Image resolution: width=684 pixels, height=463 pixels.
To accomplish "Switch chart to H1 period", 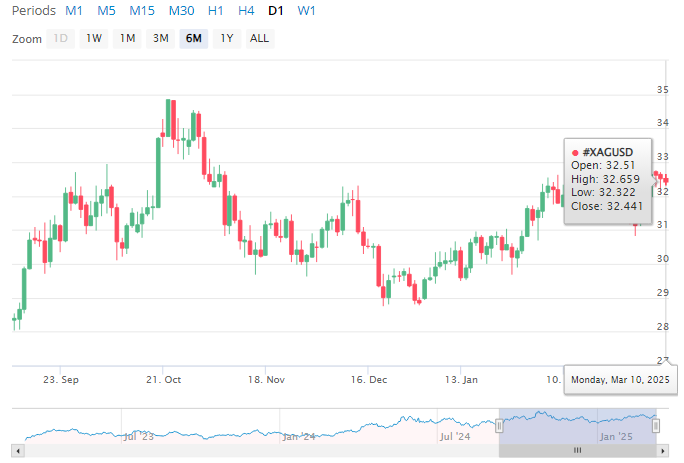I will coord(215,10).
